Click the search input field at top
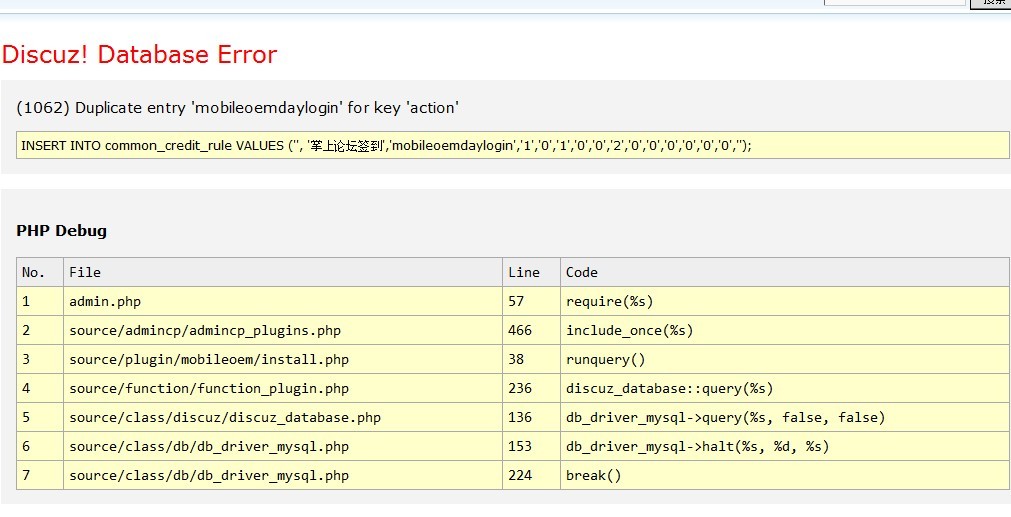 (895, 2)
